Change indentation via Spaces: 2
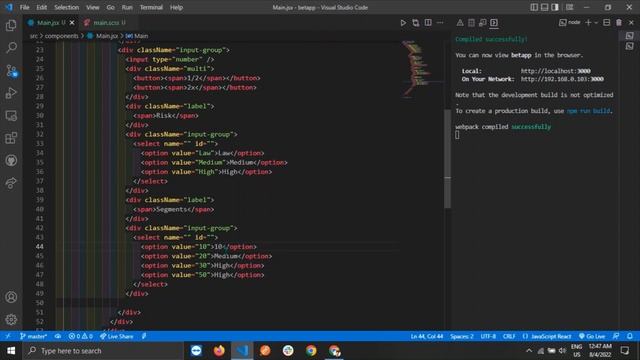The height and width of the screenshot is (360, 640). click(462, 336)
